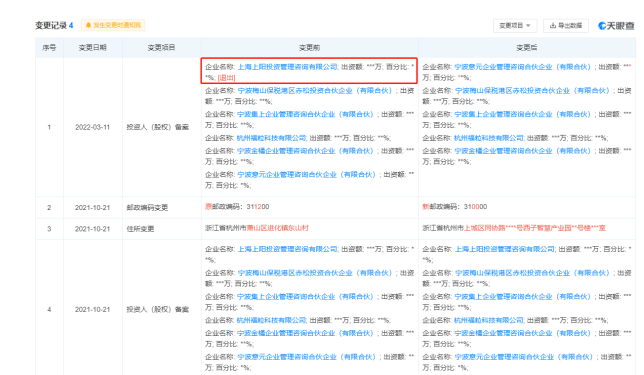Click the 变更日期 column header
644x375 pixels.
point(92,48)
